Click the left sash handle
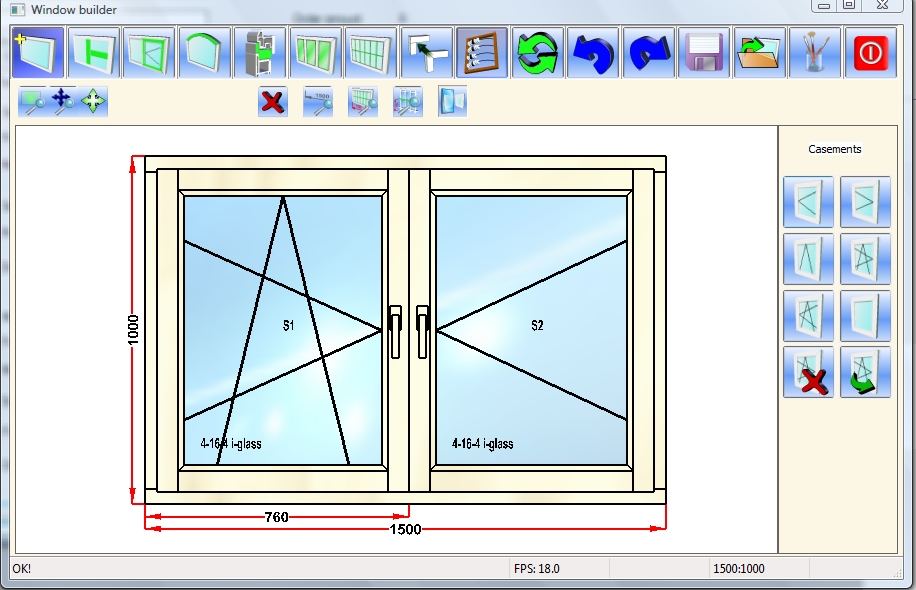 pyautogui.click(x=395, y=331)
